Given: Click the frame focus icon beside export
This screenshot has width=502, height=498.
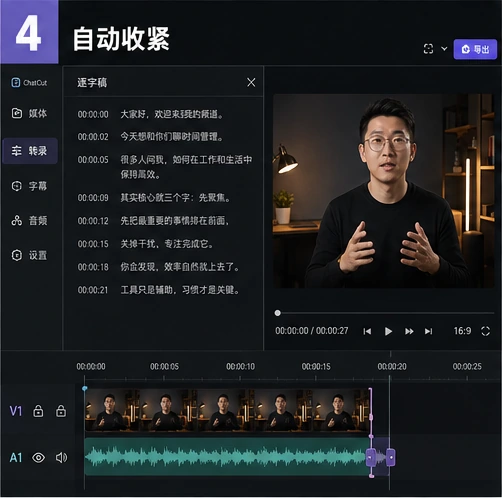Looking at the screenshot, I should point(428,49).
